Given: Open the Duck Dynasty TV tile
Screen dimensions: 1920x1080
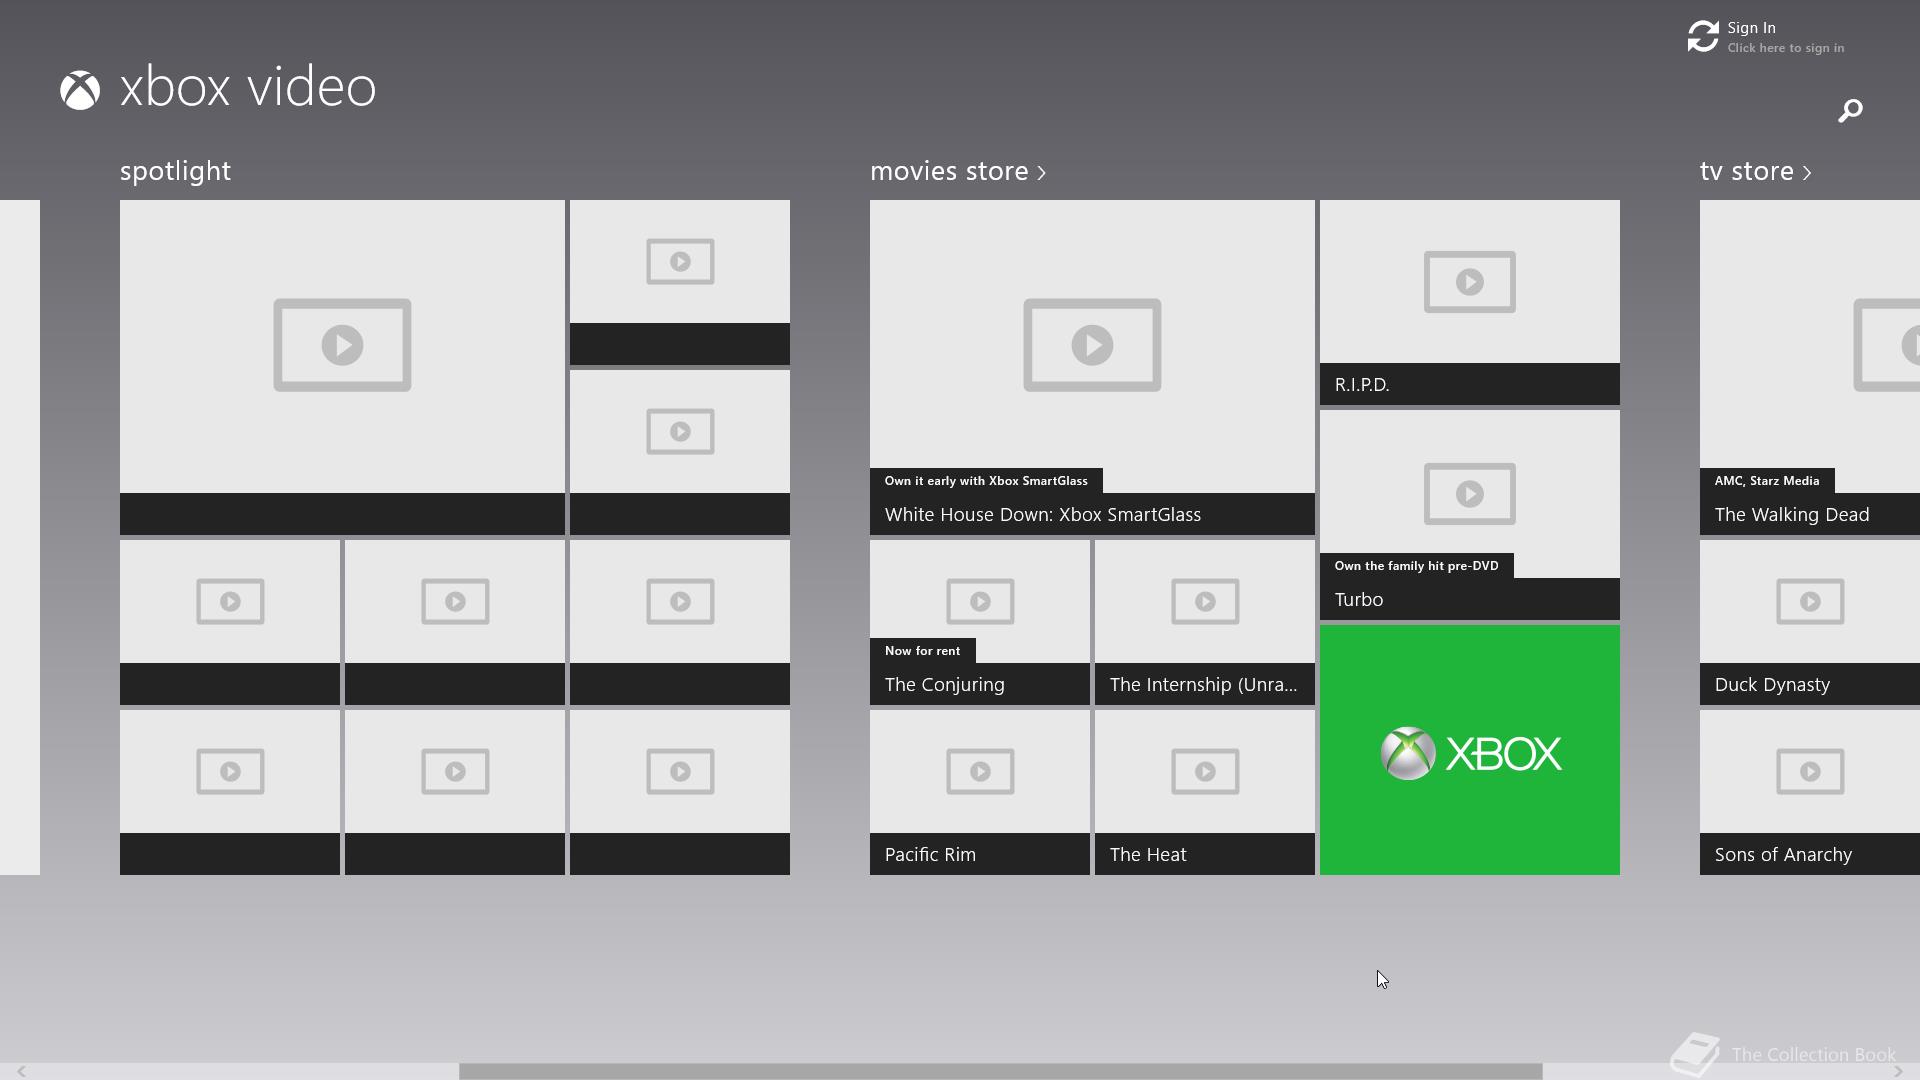Looking at the screenshot, I should point(1810,622).
